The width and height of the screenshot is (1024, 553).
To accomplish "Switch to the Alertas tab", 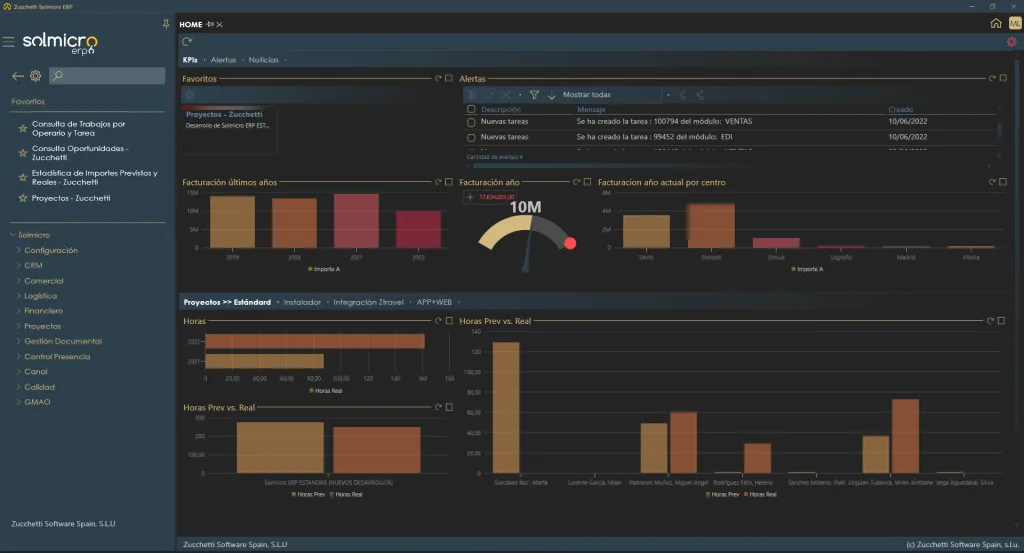I will coord(223,59).
